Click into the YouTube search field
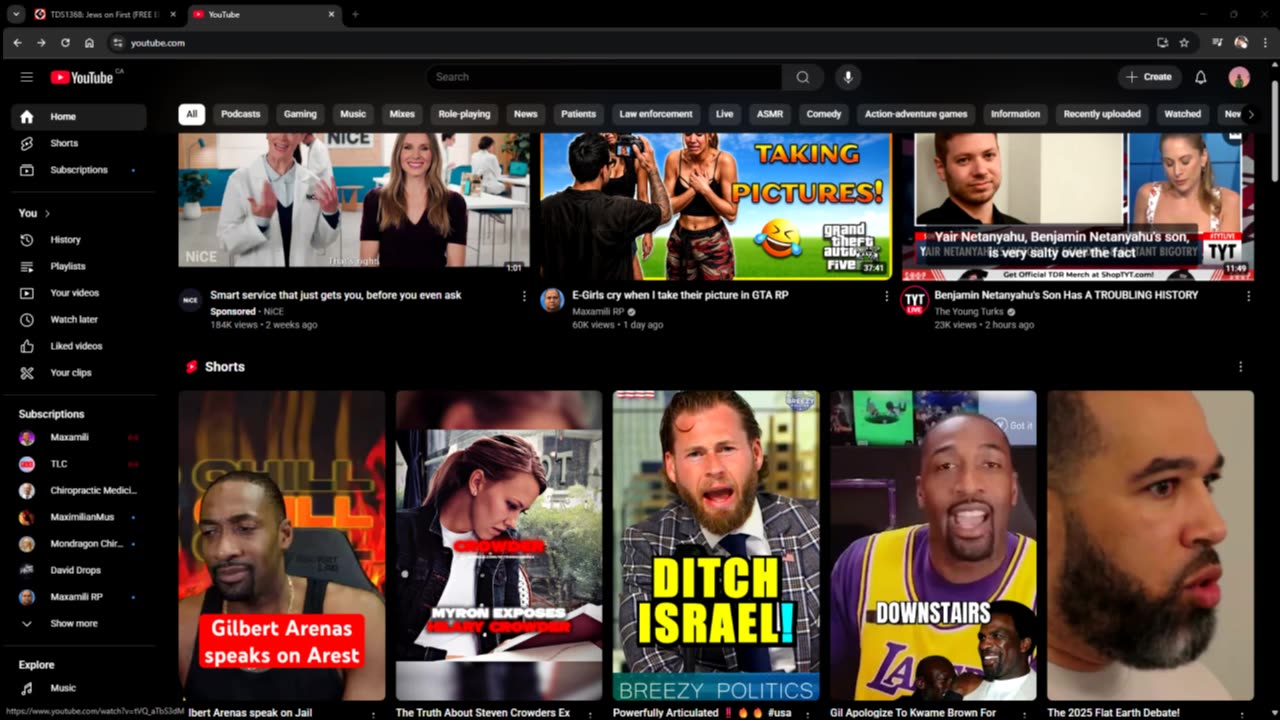Viewport: 1280px width, 720px height. 604,77
